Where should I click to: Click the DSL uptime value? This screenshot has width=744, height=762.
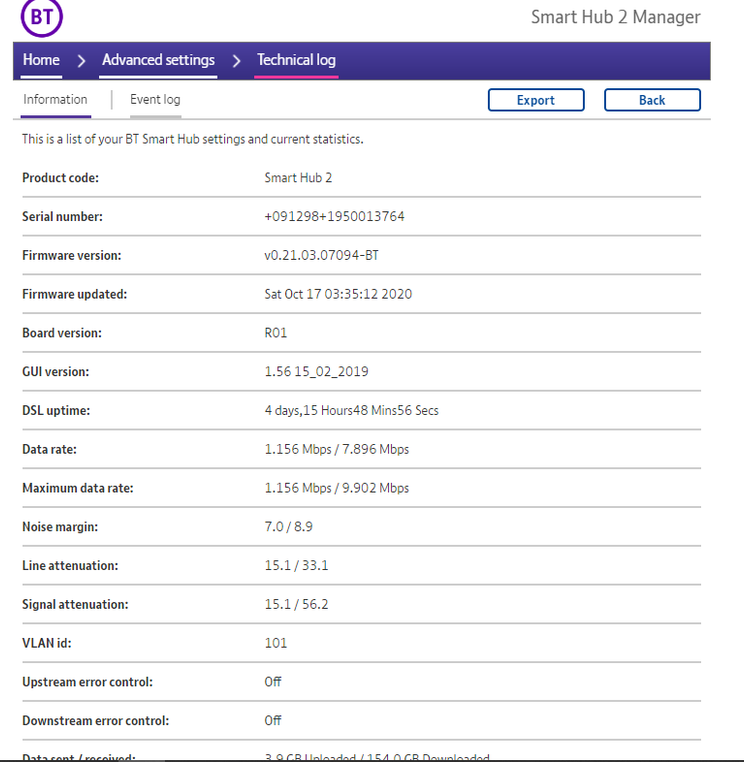pyautogui.click(x=351, y=411)
